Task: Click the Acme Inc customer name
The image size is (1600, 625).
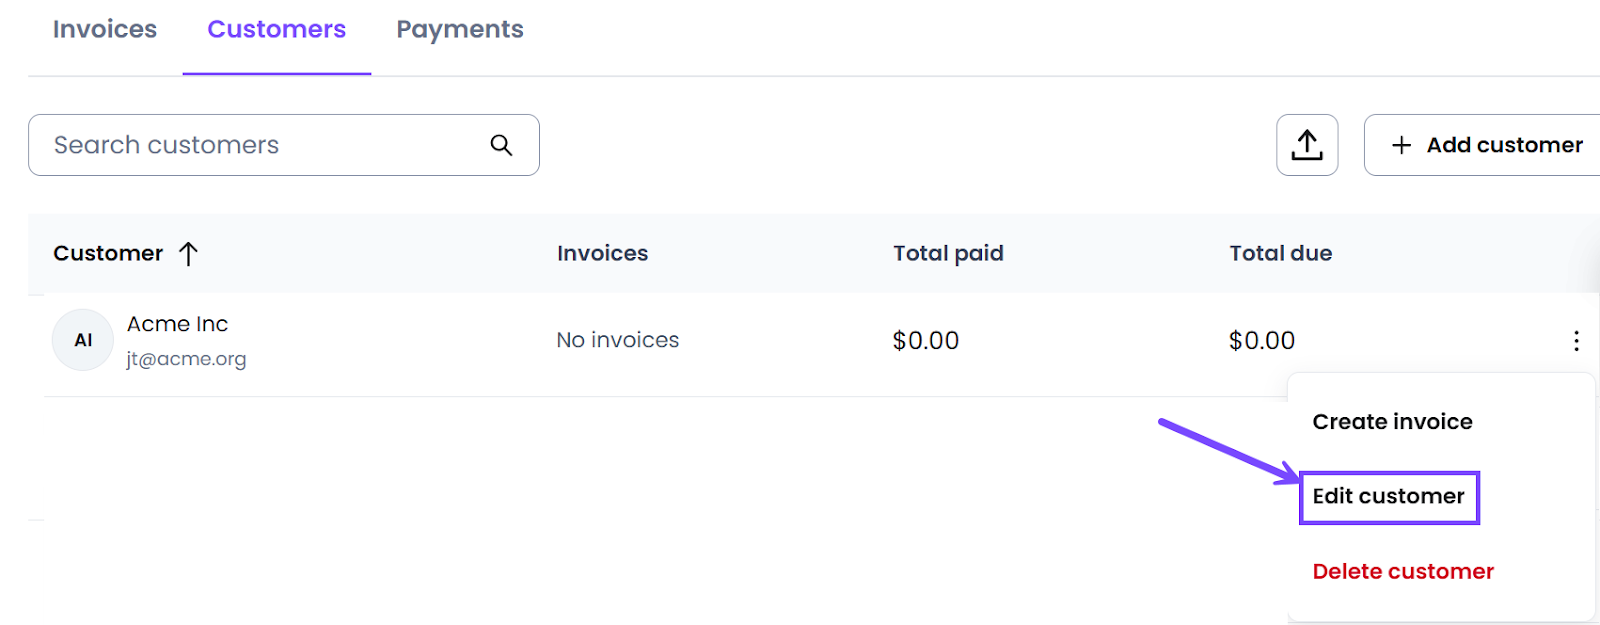Action: (177, 324)
